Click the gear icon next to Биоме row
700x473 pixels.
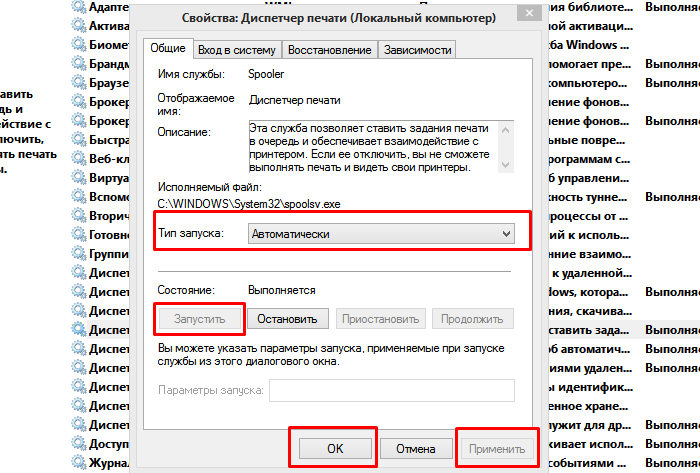79,45
